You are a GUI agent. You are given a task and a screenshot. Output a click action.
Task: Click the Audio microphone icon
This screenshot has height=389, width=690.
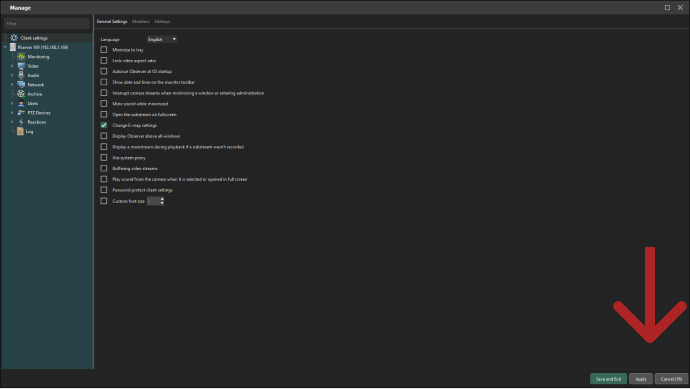[x=21, y=75]
